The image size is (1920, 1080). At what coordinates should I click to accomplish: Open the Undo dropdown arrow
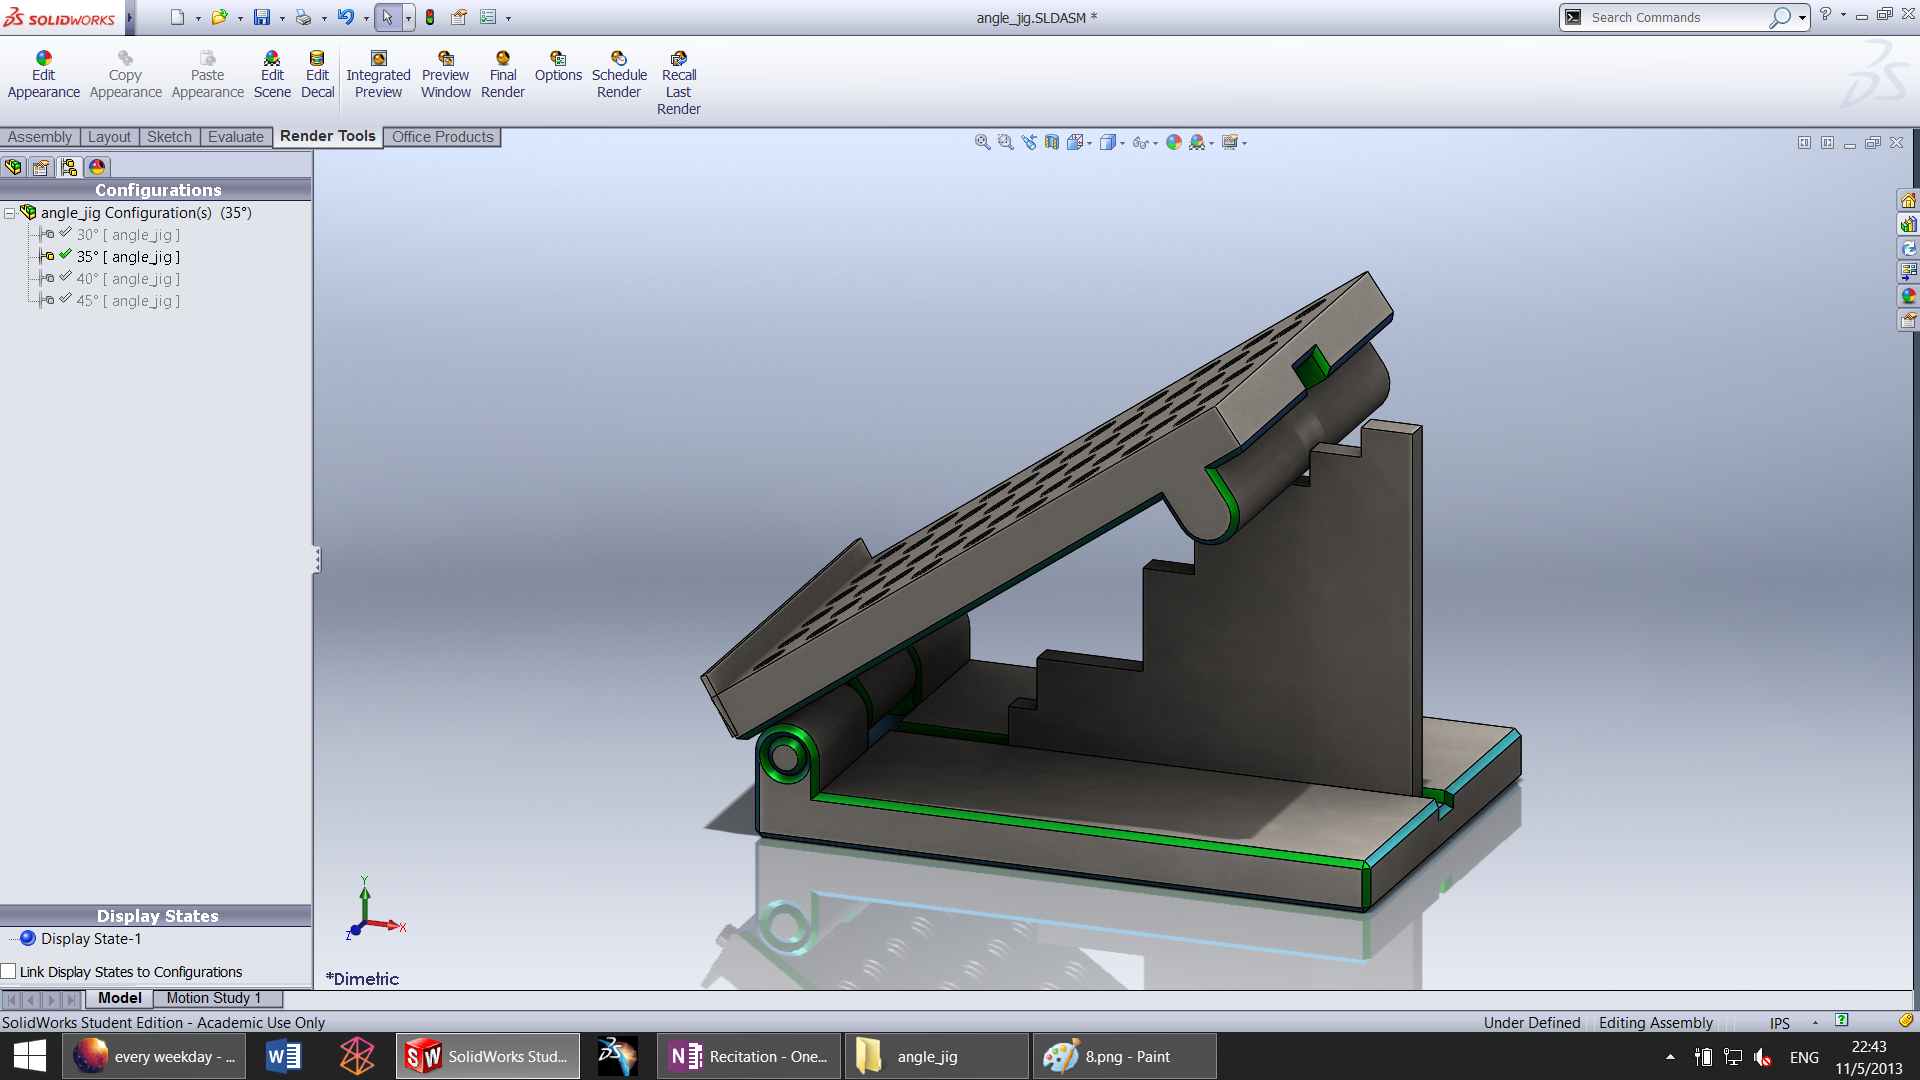(365, 18)
